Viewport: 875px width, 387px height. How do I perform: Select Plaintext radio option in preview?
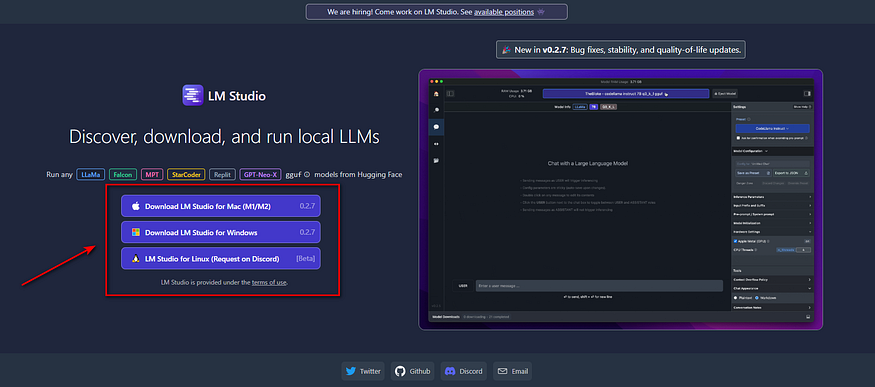coord(735,297)
